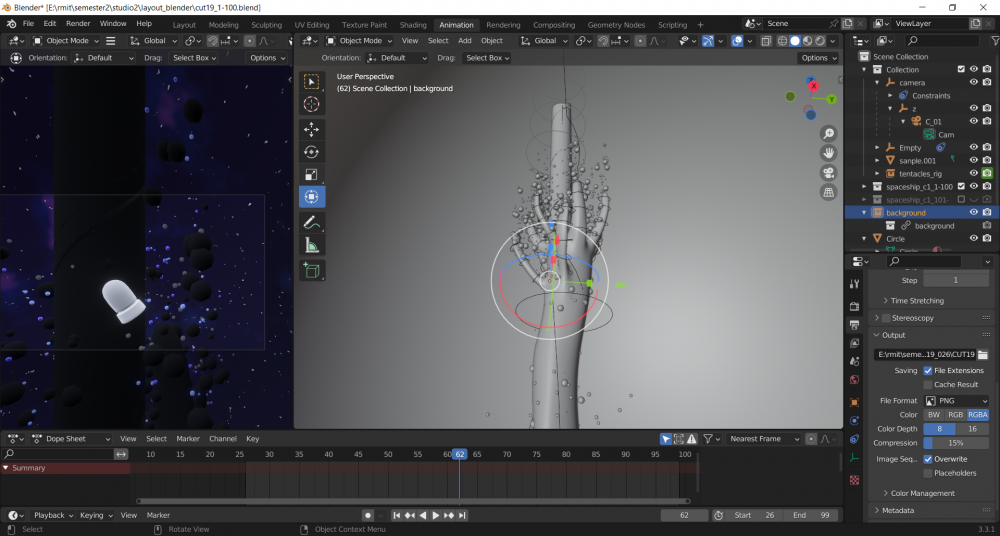Toggle camera view with camera icon
This screenshot has width=1000, height=536.
point(828,173)
